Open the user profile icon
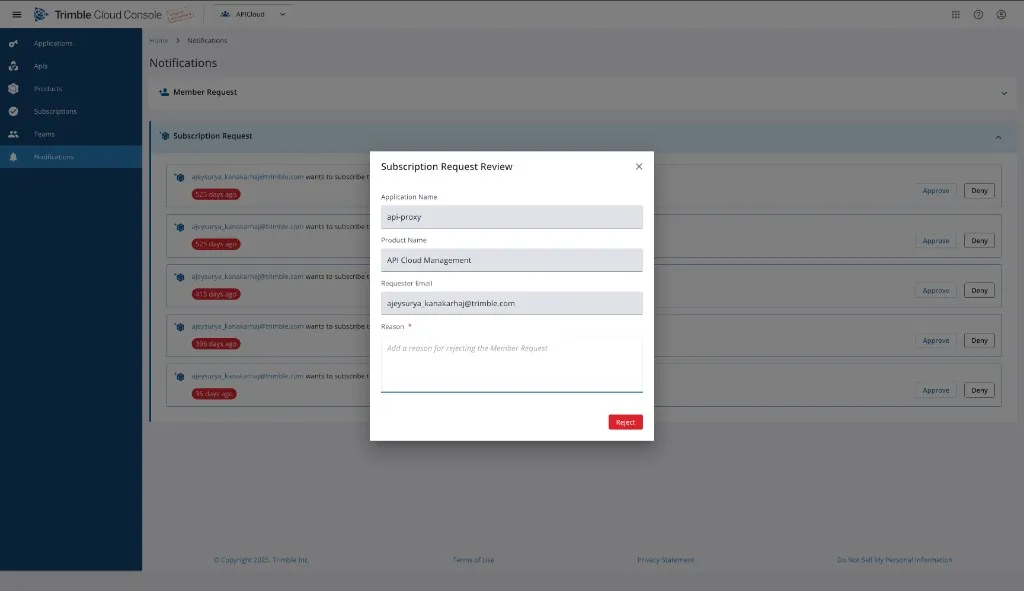 [x=1001, y=14]
